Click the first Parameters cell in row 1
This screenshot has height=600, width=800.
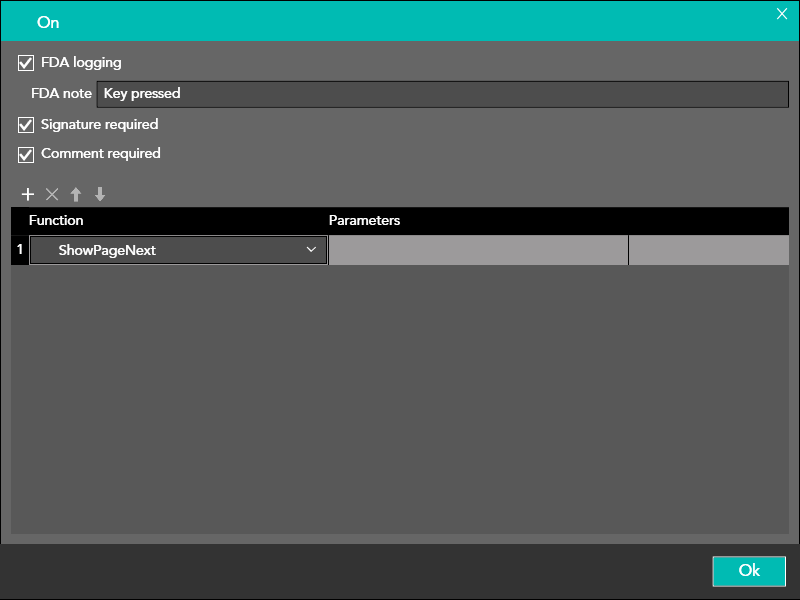[x=478, y=251]
